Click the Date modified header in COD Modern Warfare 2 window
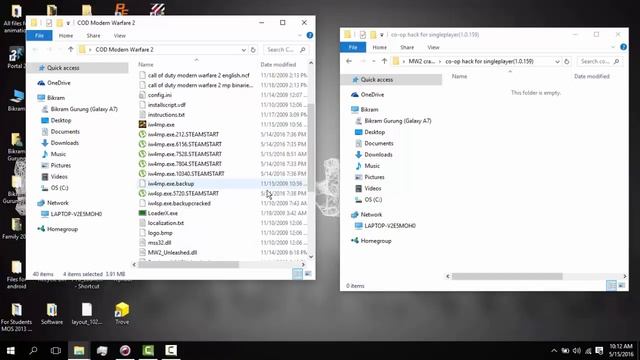The height and width of the screenshot is (360, 640). (278, 64)
